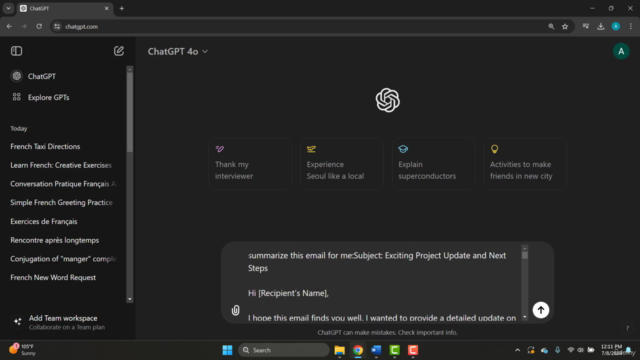Send the message with the up arrow button
Screen dimensions: 640x360
pos(540,310)
